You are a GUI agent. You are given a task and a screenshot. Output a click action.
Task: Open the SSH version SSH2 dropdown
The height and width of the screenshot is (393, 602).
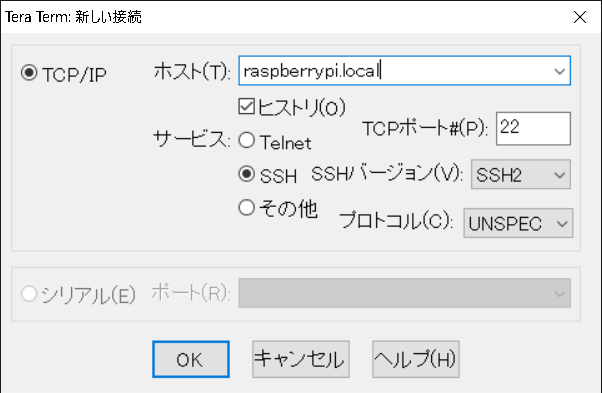[521, 175]
